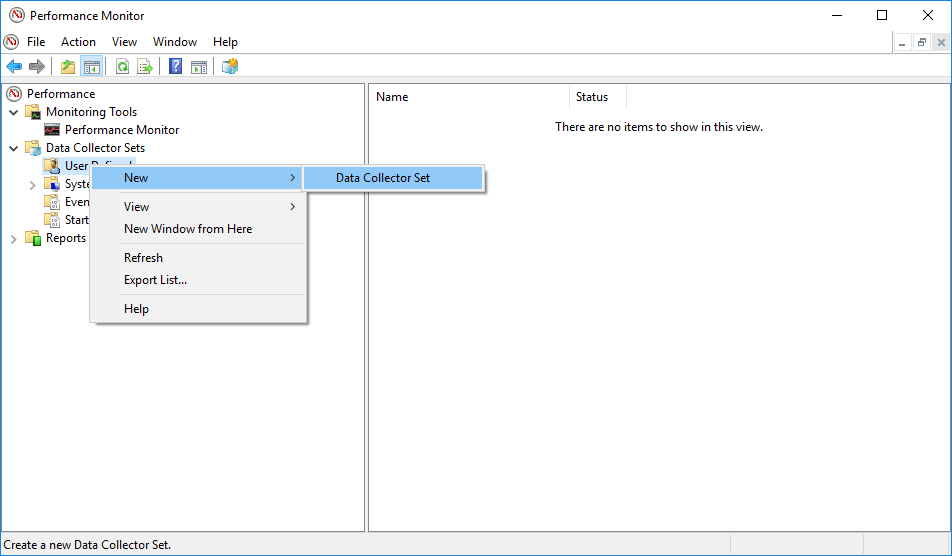
Task: Click the Performance Monitor graph icon in tree
Action: [x=52, y=130]
